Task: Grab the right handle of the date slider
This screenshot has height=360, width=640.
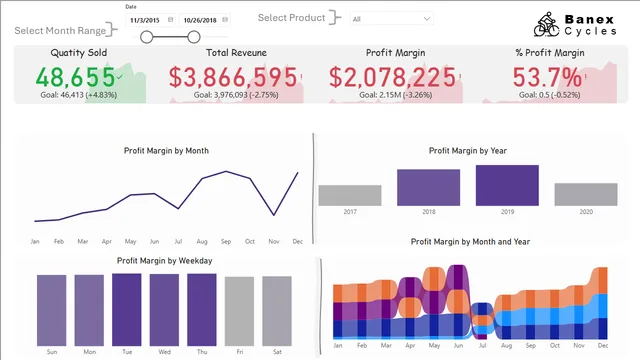Action: [x=194, y=37]
